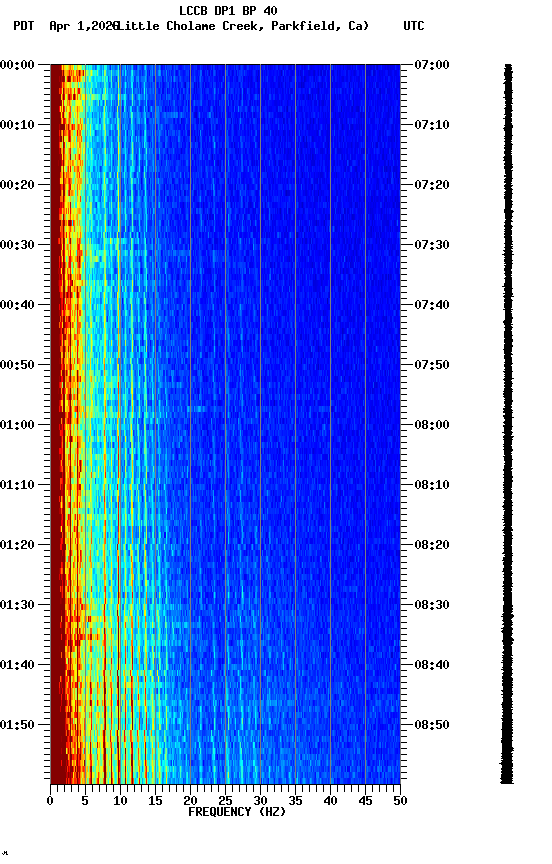Image resolution: width=552 pixels, height=864 pixels.
Task: Click the black seismogram waveform trace
Action: coord(507,424)
